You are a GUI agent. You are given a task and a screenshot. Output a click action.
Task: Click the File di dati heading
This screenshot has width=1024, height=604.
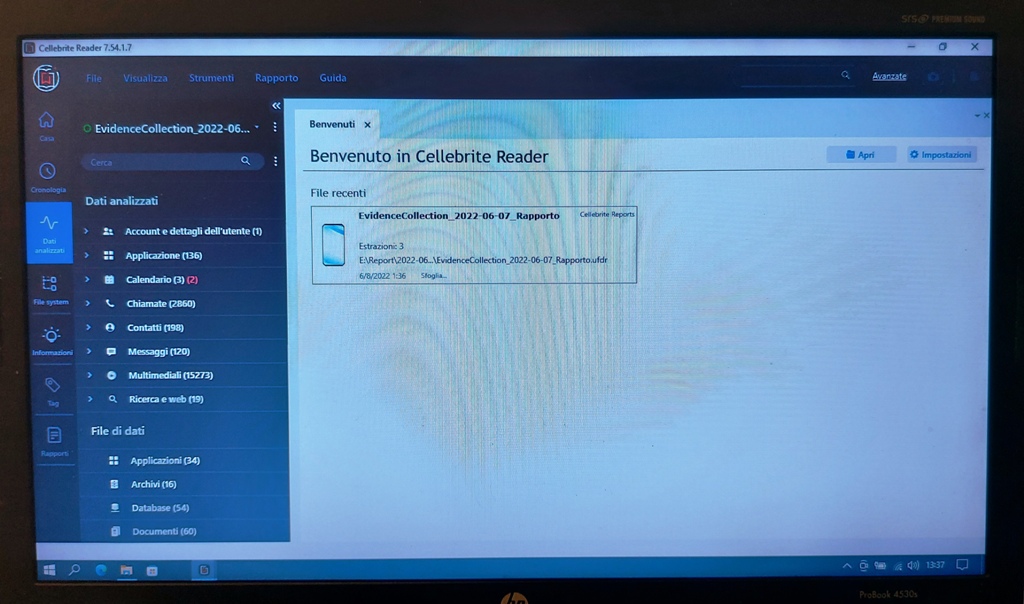click(118, 431)
